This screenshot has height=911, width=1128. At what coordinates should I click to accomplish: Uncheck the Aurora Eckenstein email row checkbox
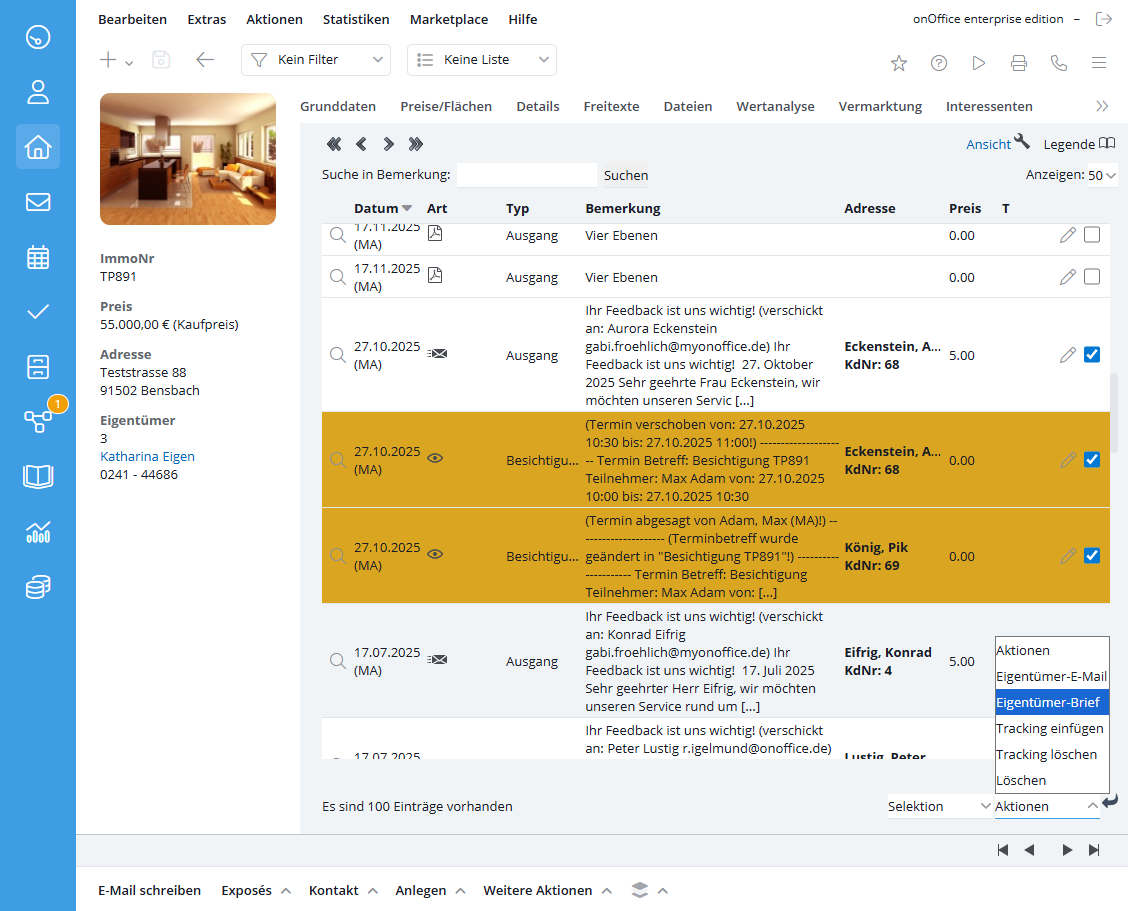pyautogui.click(x=1091, y=355)
